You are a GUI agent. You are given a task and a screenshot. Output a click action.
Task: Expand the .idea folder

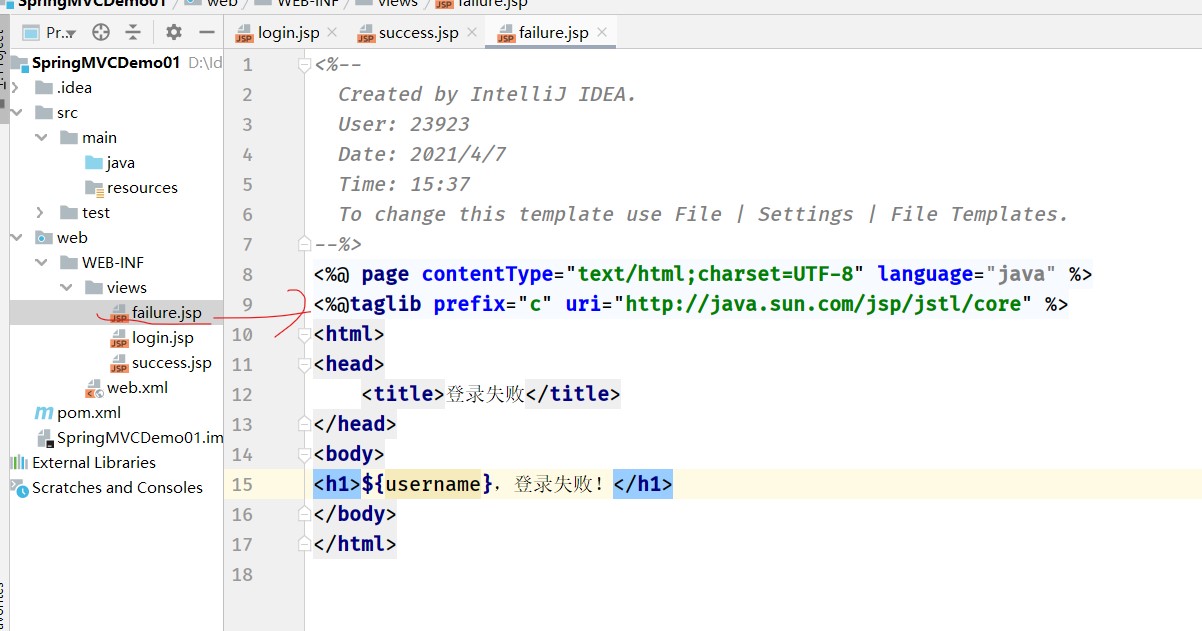16,87
